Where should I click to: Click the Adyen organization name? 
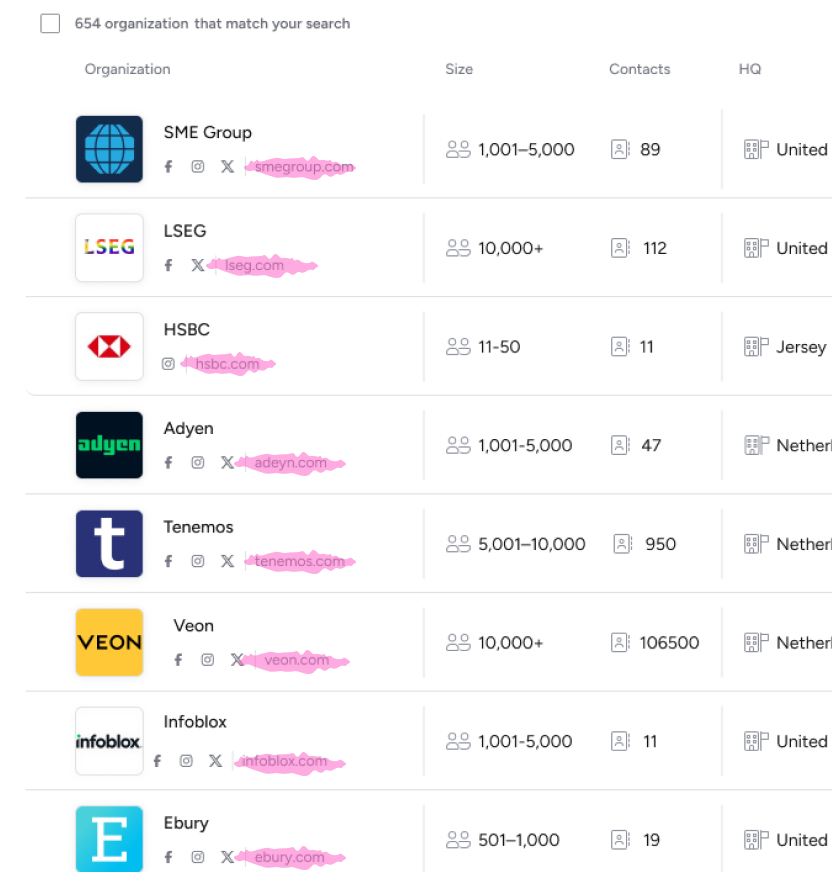coord(188,428)
